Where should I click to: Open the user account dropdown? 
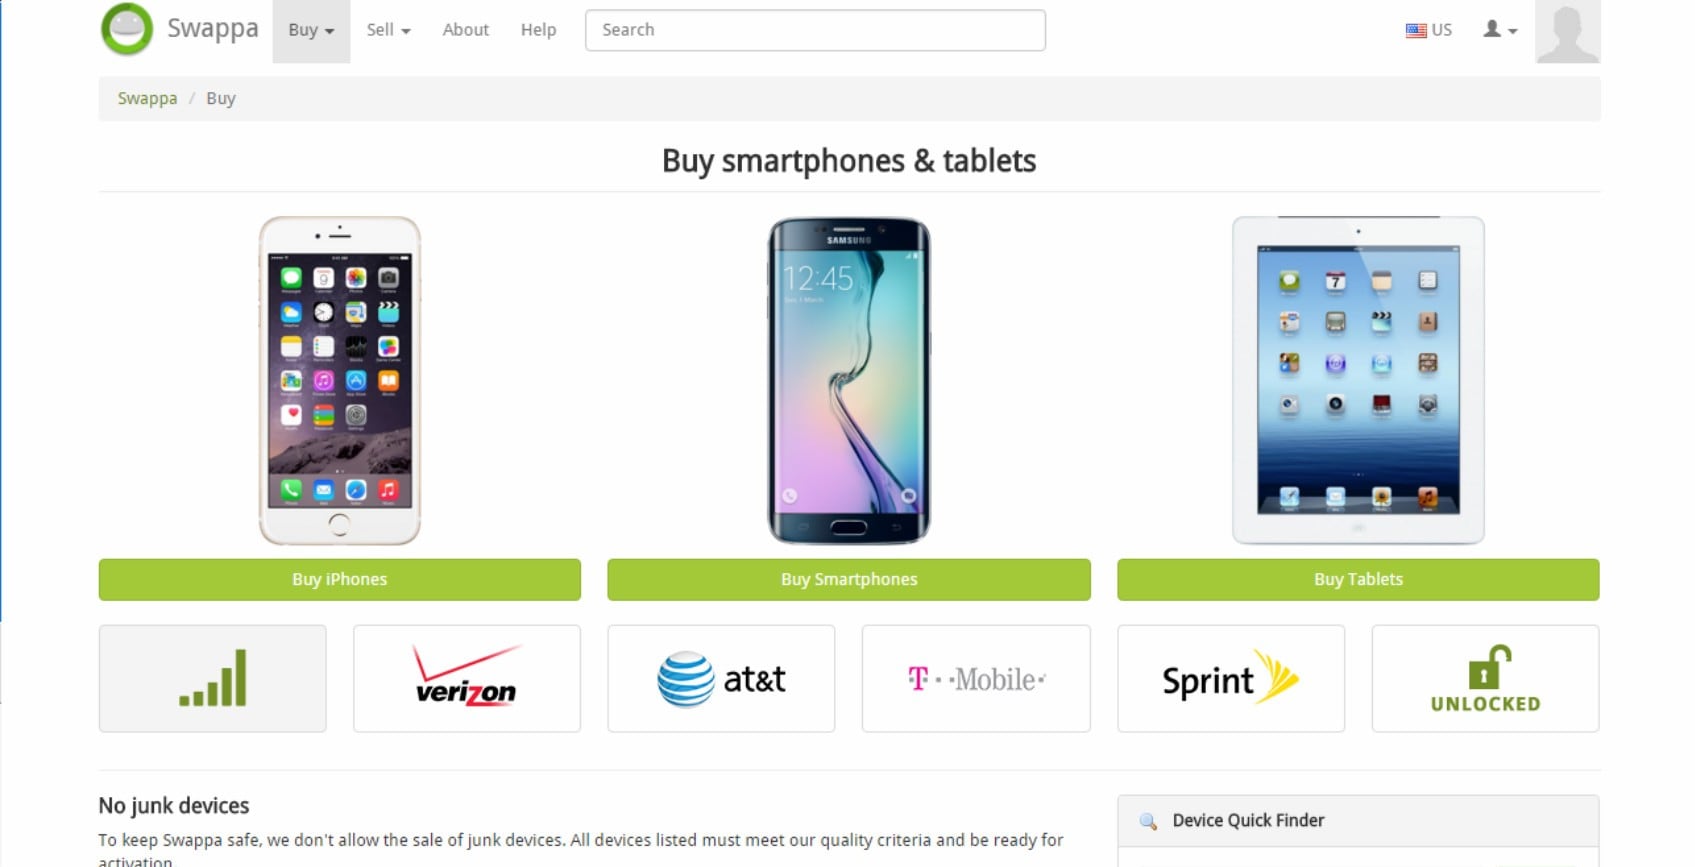[1500, 30]
